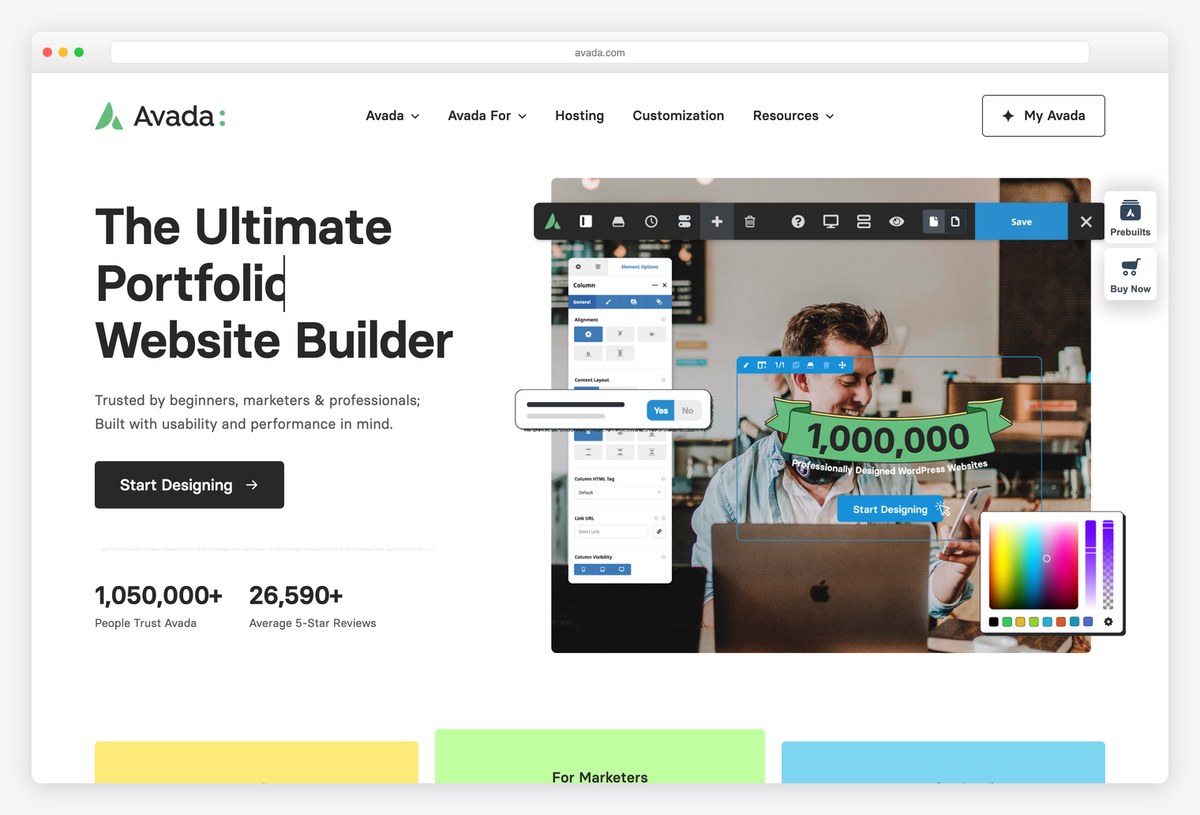
Task: Click the trash icon on element toolbar
Action: click(826, 365)
